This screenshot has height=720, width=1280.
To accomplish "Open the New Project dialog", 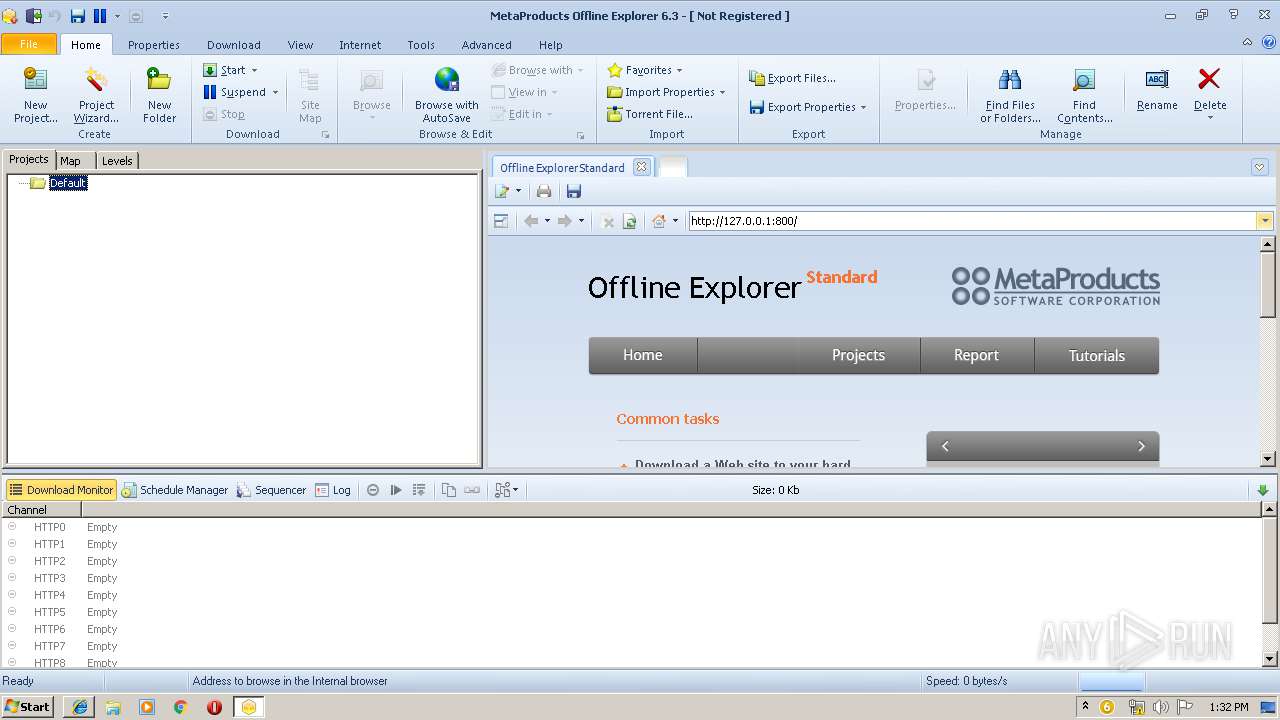I will pos(35,94).
